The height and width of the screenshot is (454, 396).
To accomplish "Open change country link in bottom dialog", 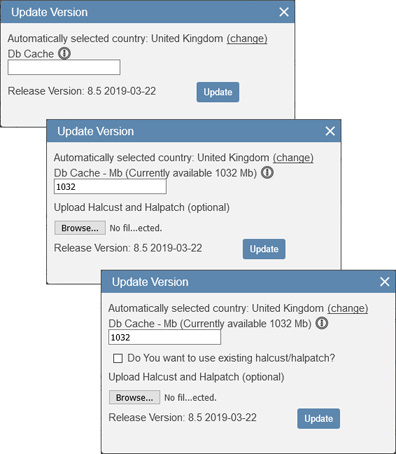I will click(x=348, y=308).
